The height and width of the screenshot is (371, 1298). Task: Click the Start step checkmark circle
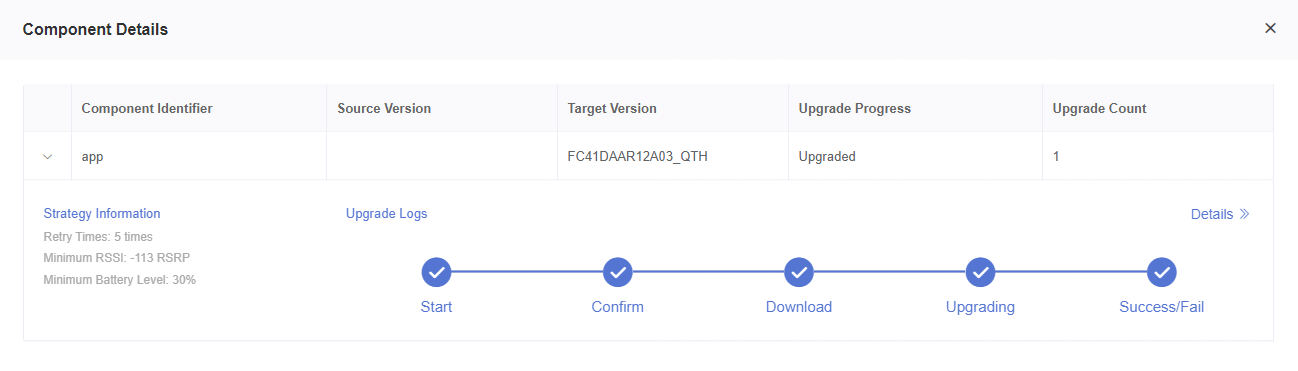click(x=437, y=271)
